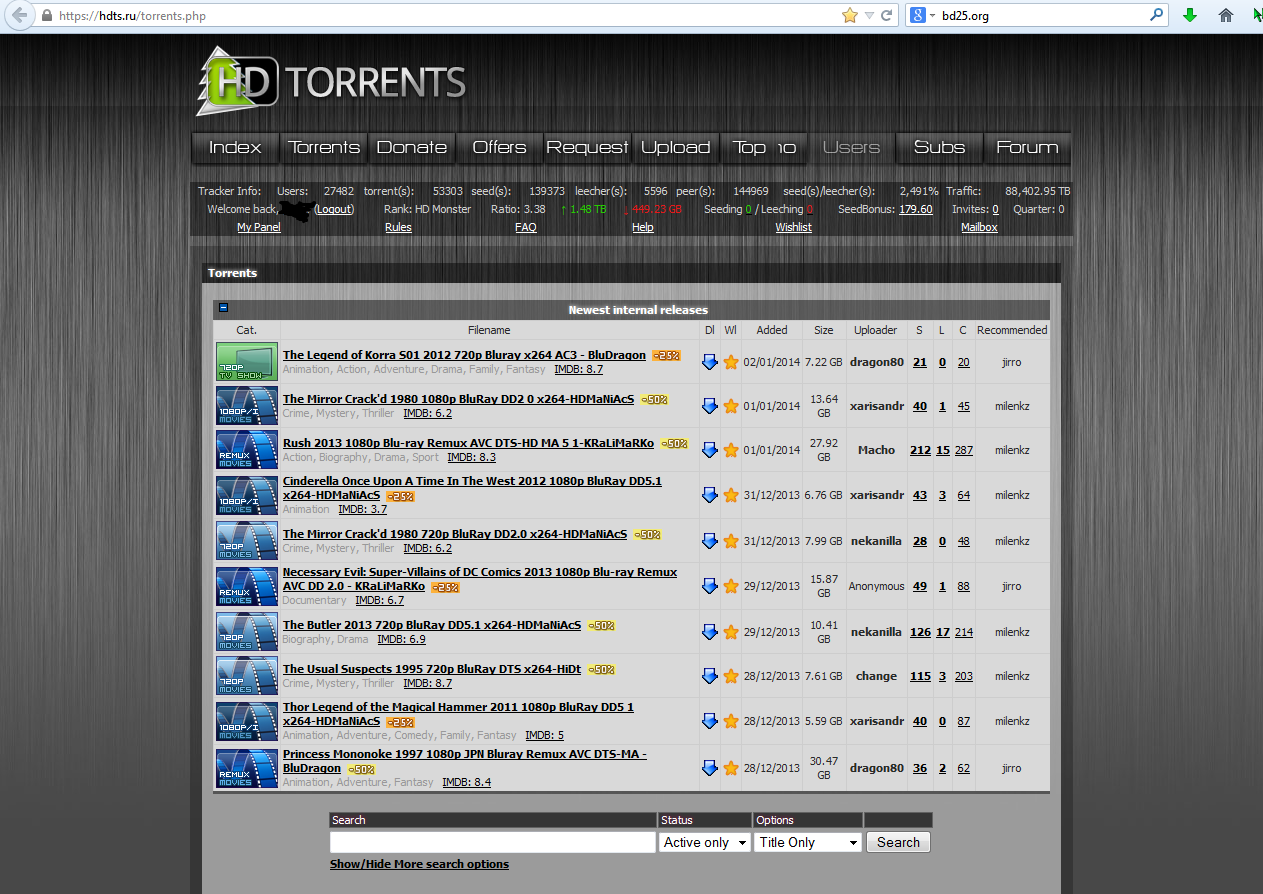Open the Request menu item
The height and width of the screenshot is (894, 1263).
click(x=588, y=147)
